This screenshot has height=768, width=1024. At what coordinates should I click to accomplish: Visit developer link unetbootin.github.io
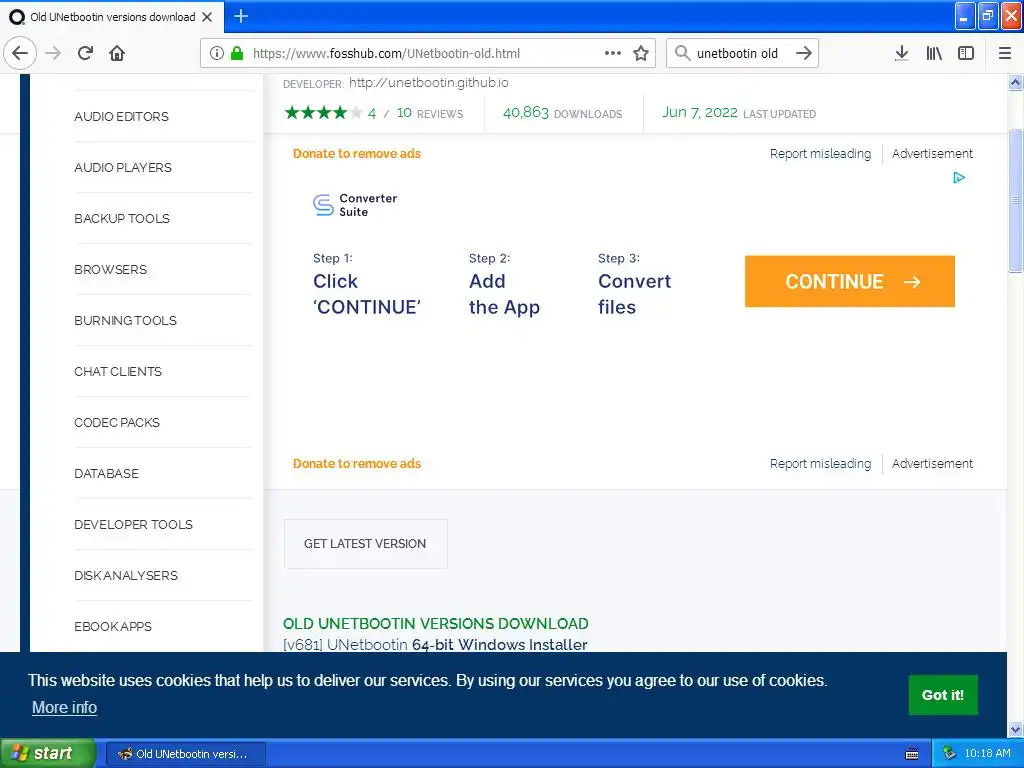pyautogui.click(x=428, y=82)
